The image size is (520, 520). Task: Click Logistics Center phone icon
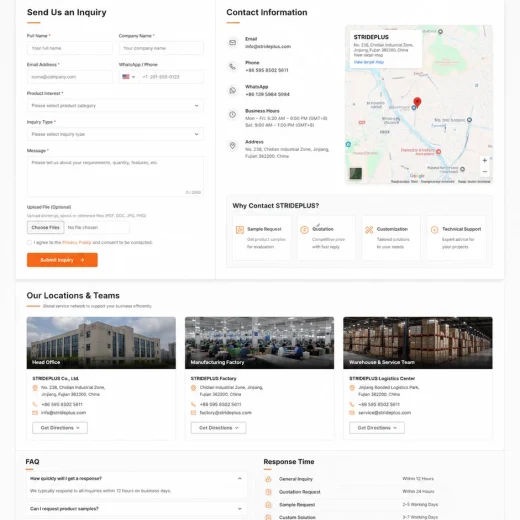[x=352, y=404]
